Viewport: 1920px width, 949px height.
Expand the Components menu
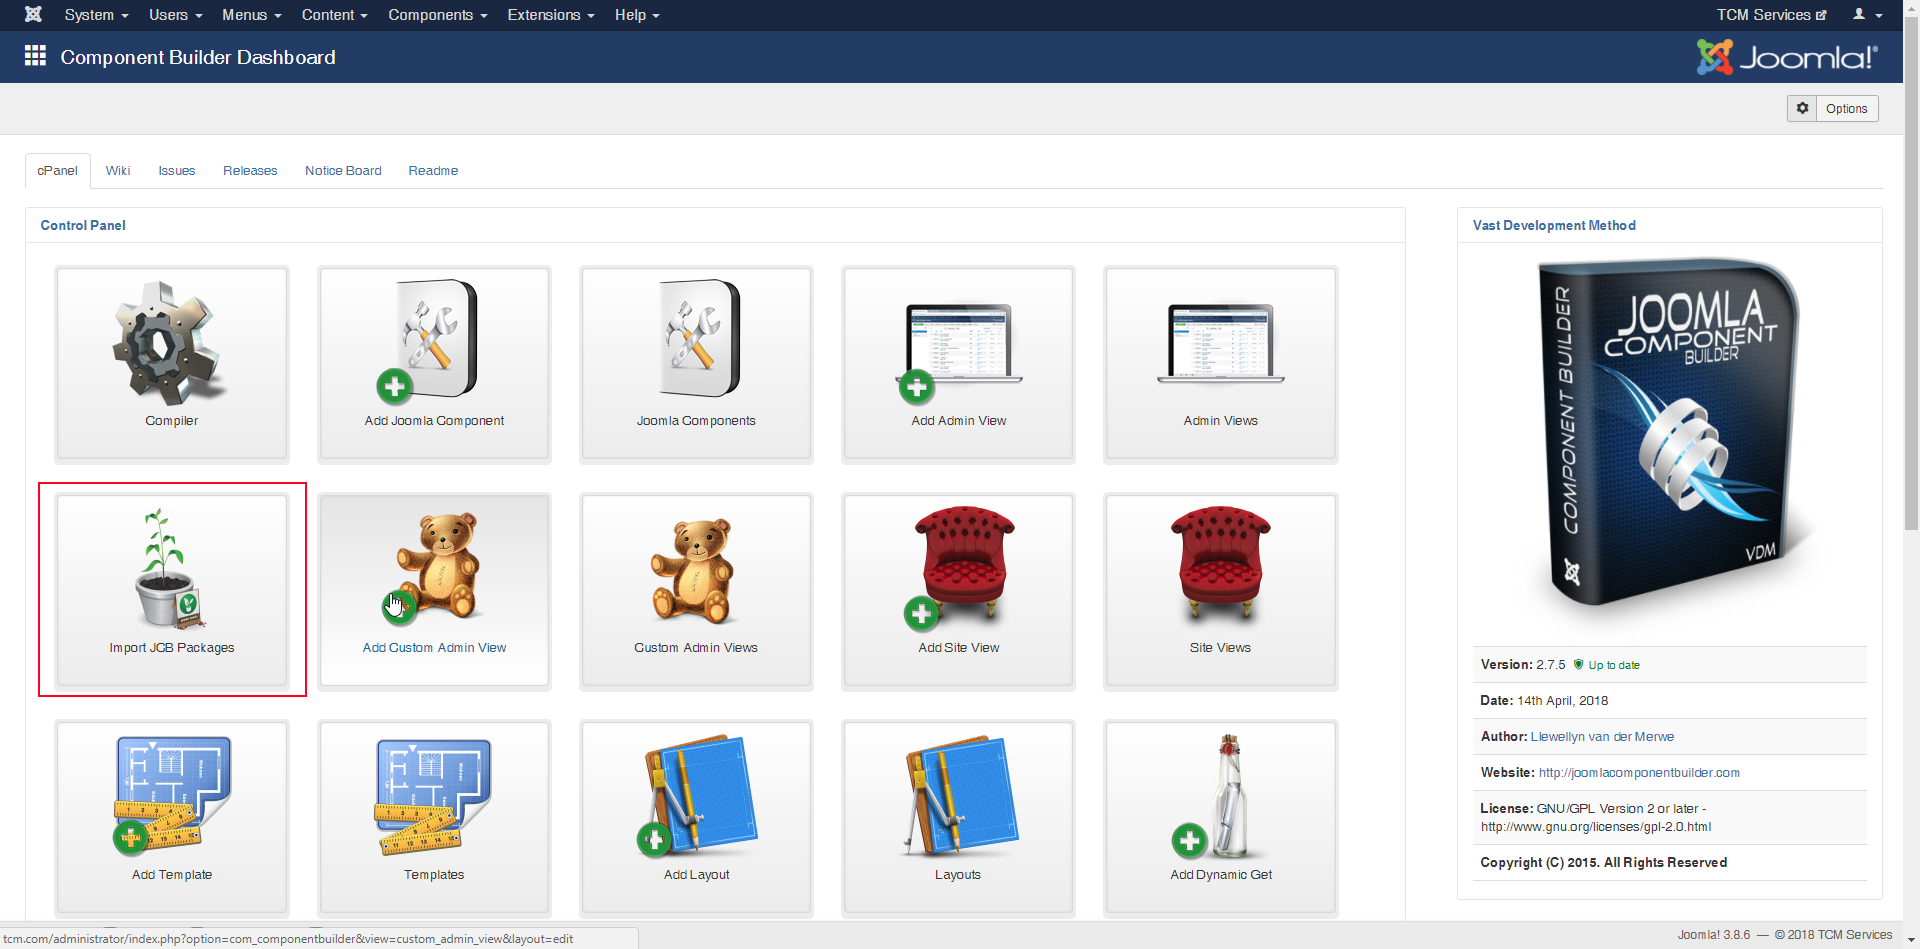[x=438, y=15]
